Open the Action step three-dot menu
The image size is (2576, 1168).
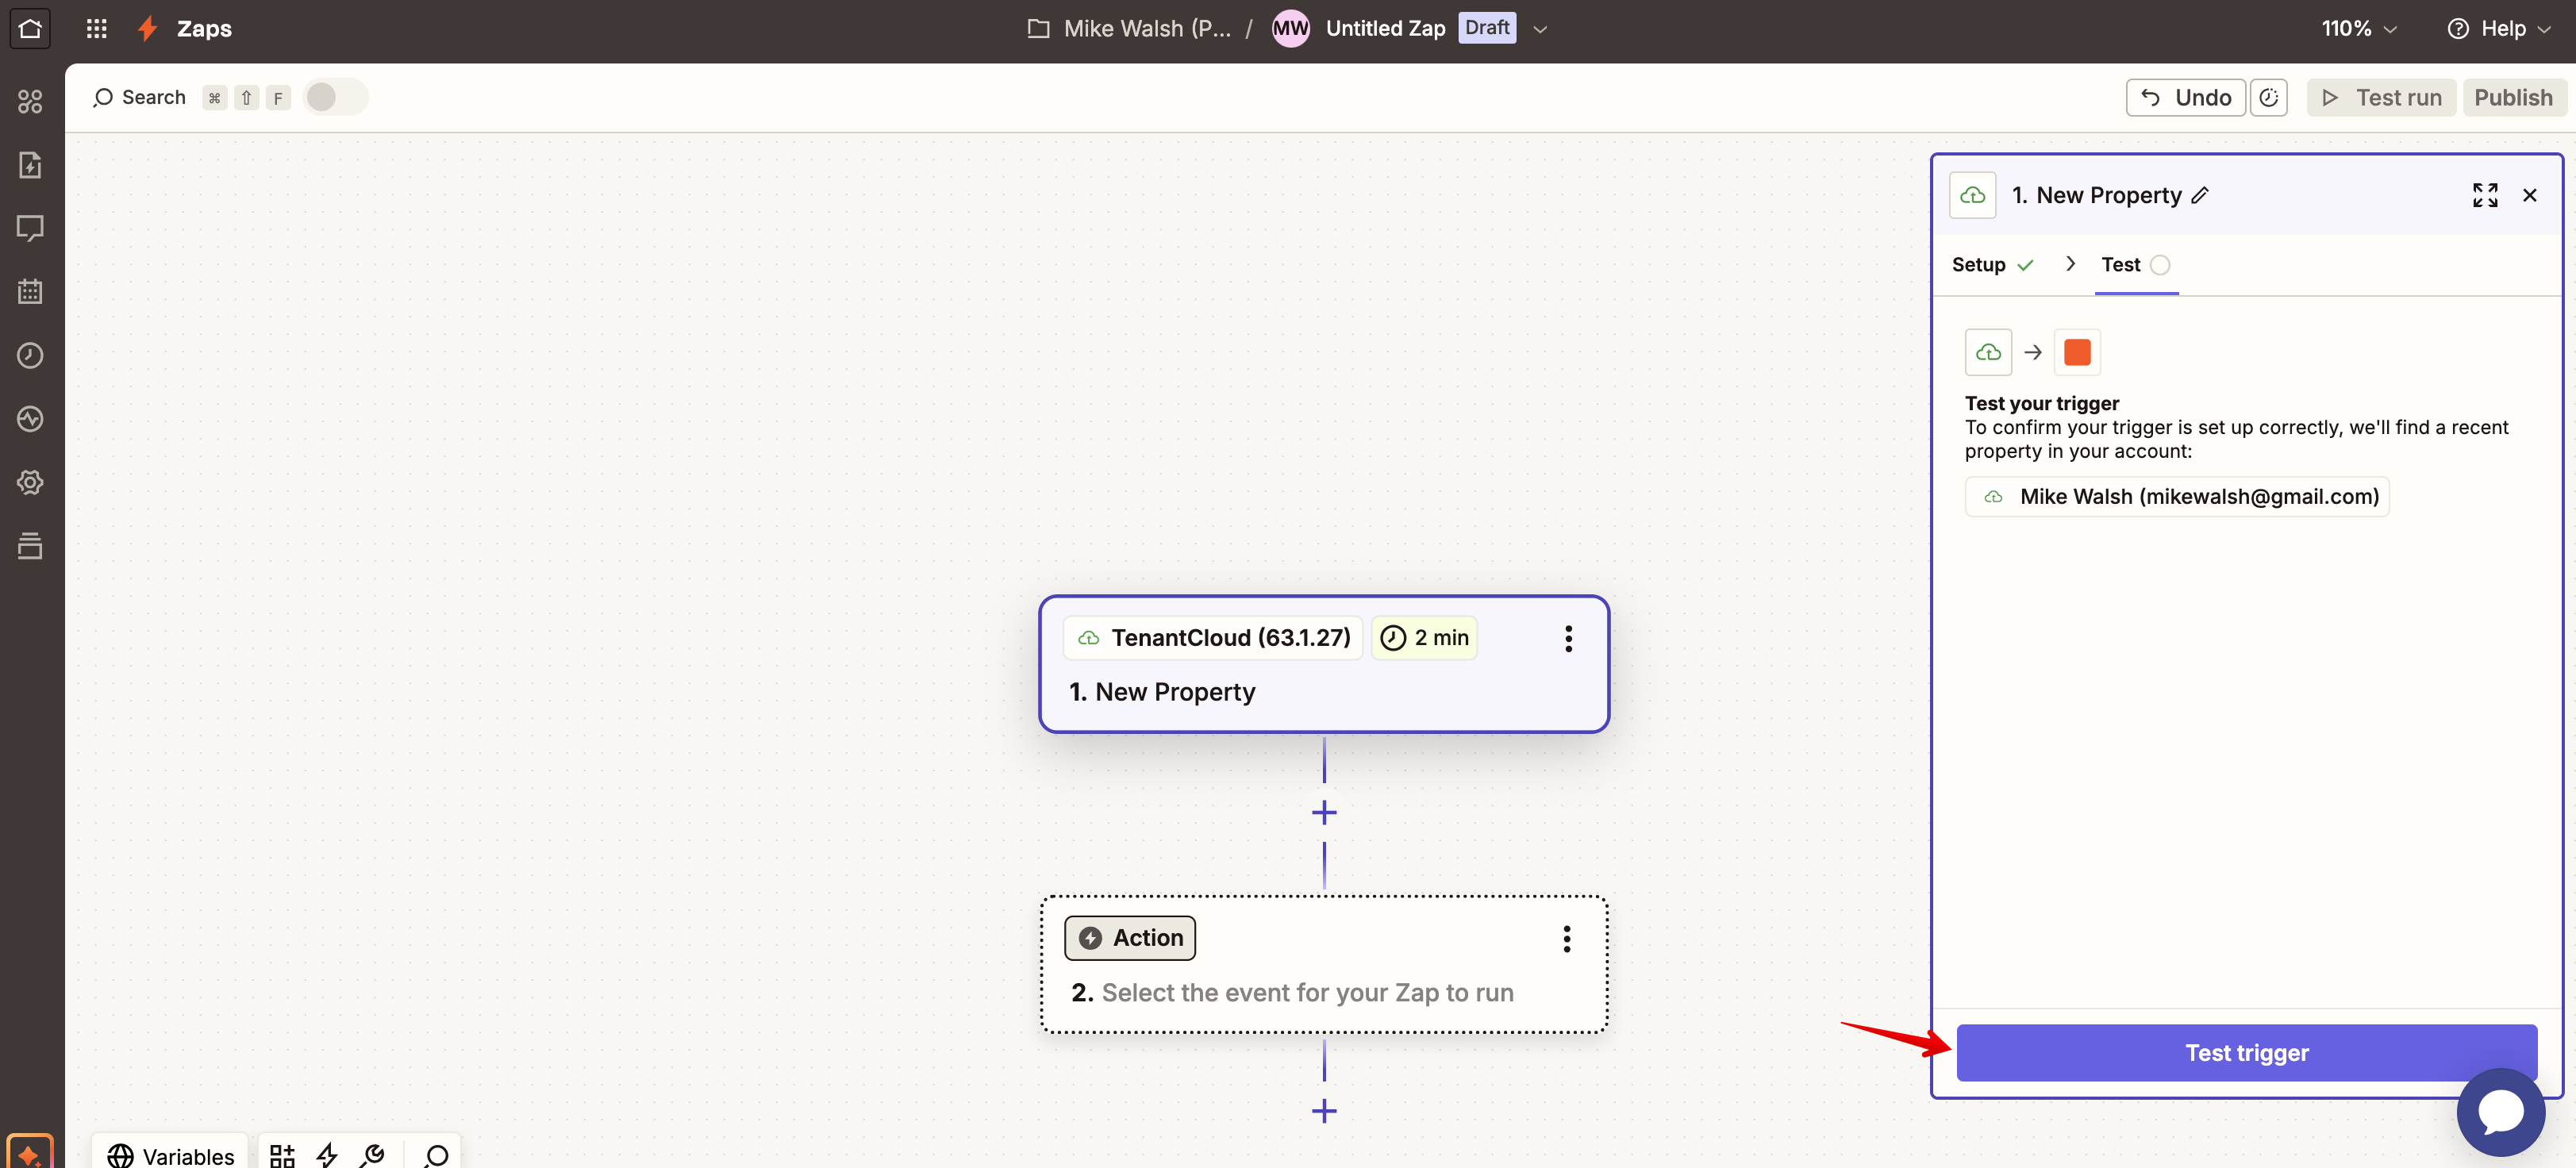click(1566, 938)
